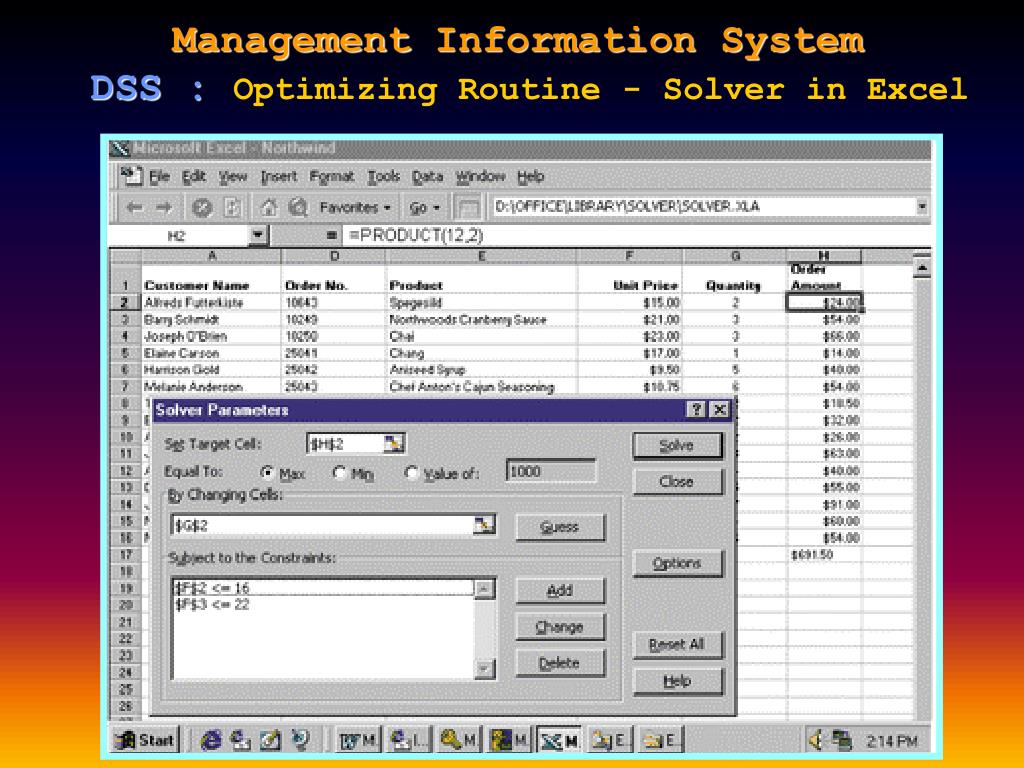
Task: Click the Reset All button
Action: (x=677, y=645)
